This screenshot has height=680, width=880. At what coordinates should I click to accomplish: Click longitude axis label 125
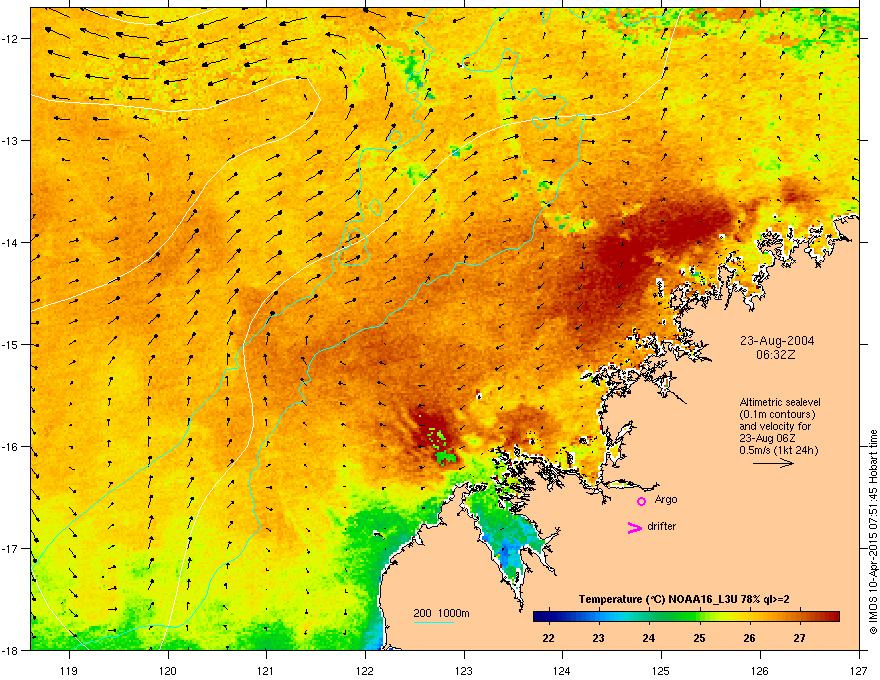(661, 670)
